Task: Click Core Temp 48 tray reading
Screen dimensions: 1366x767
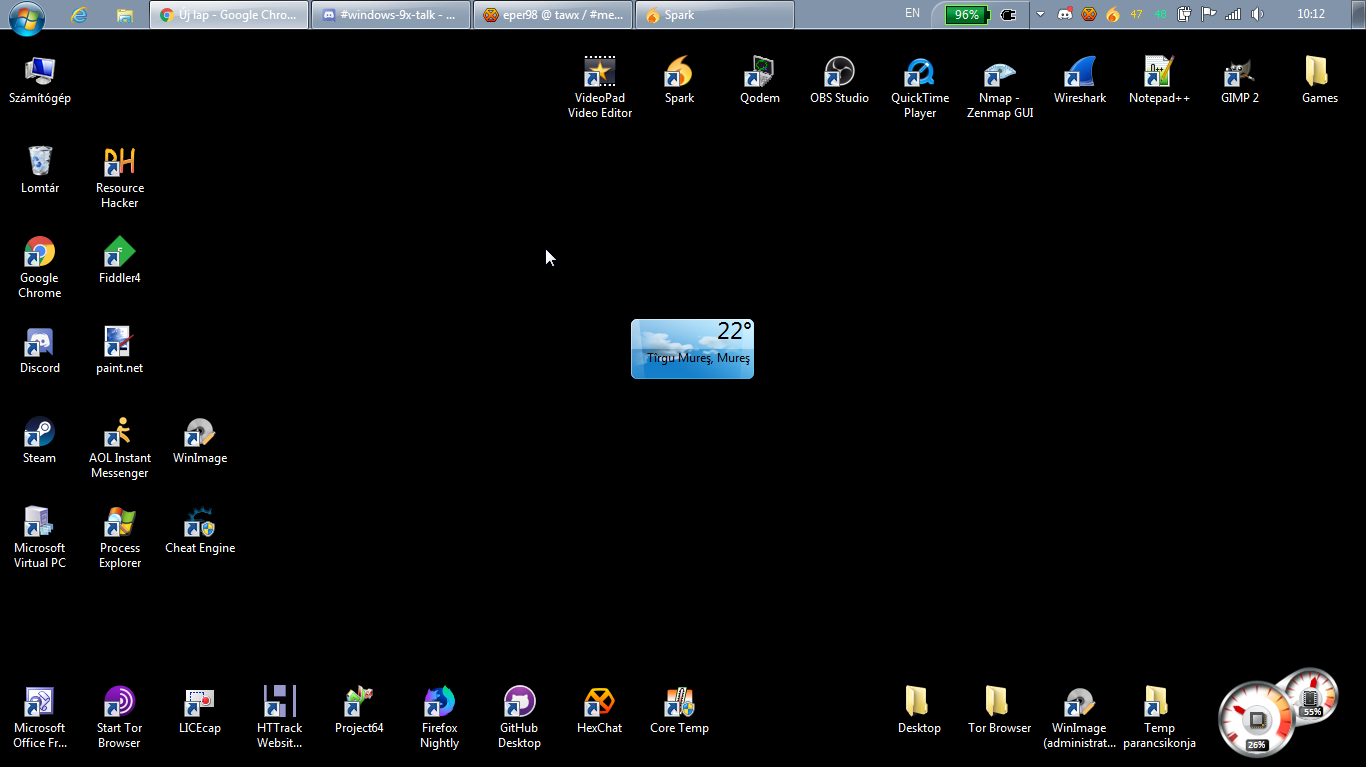Action: tap(1160, 15)
